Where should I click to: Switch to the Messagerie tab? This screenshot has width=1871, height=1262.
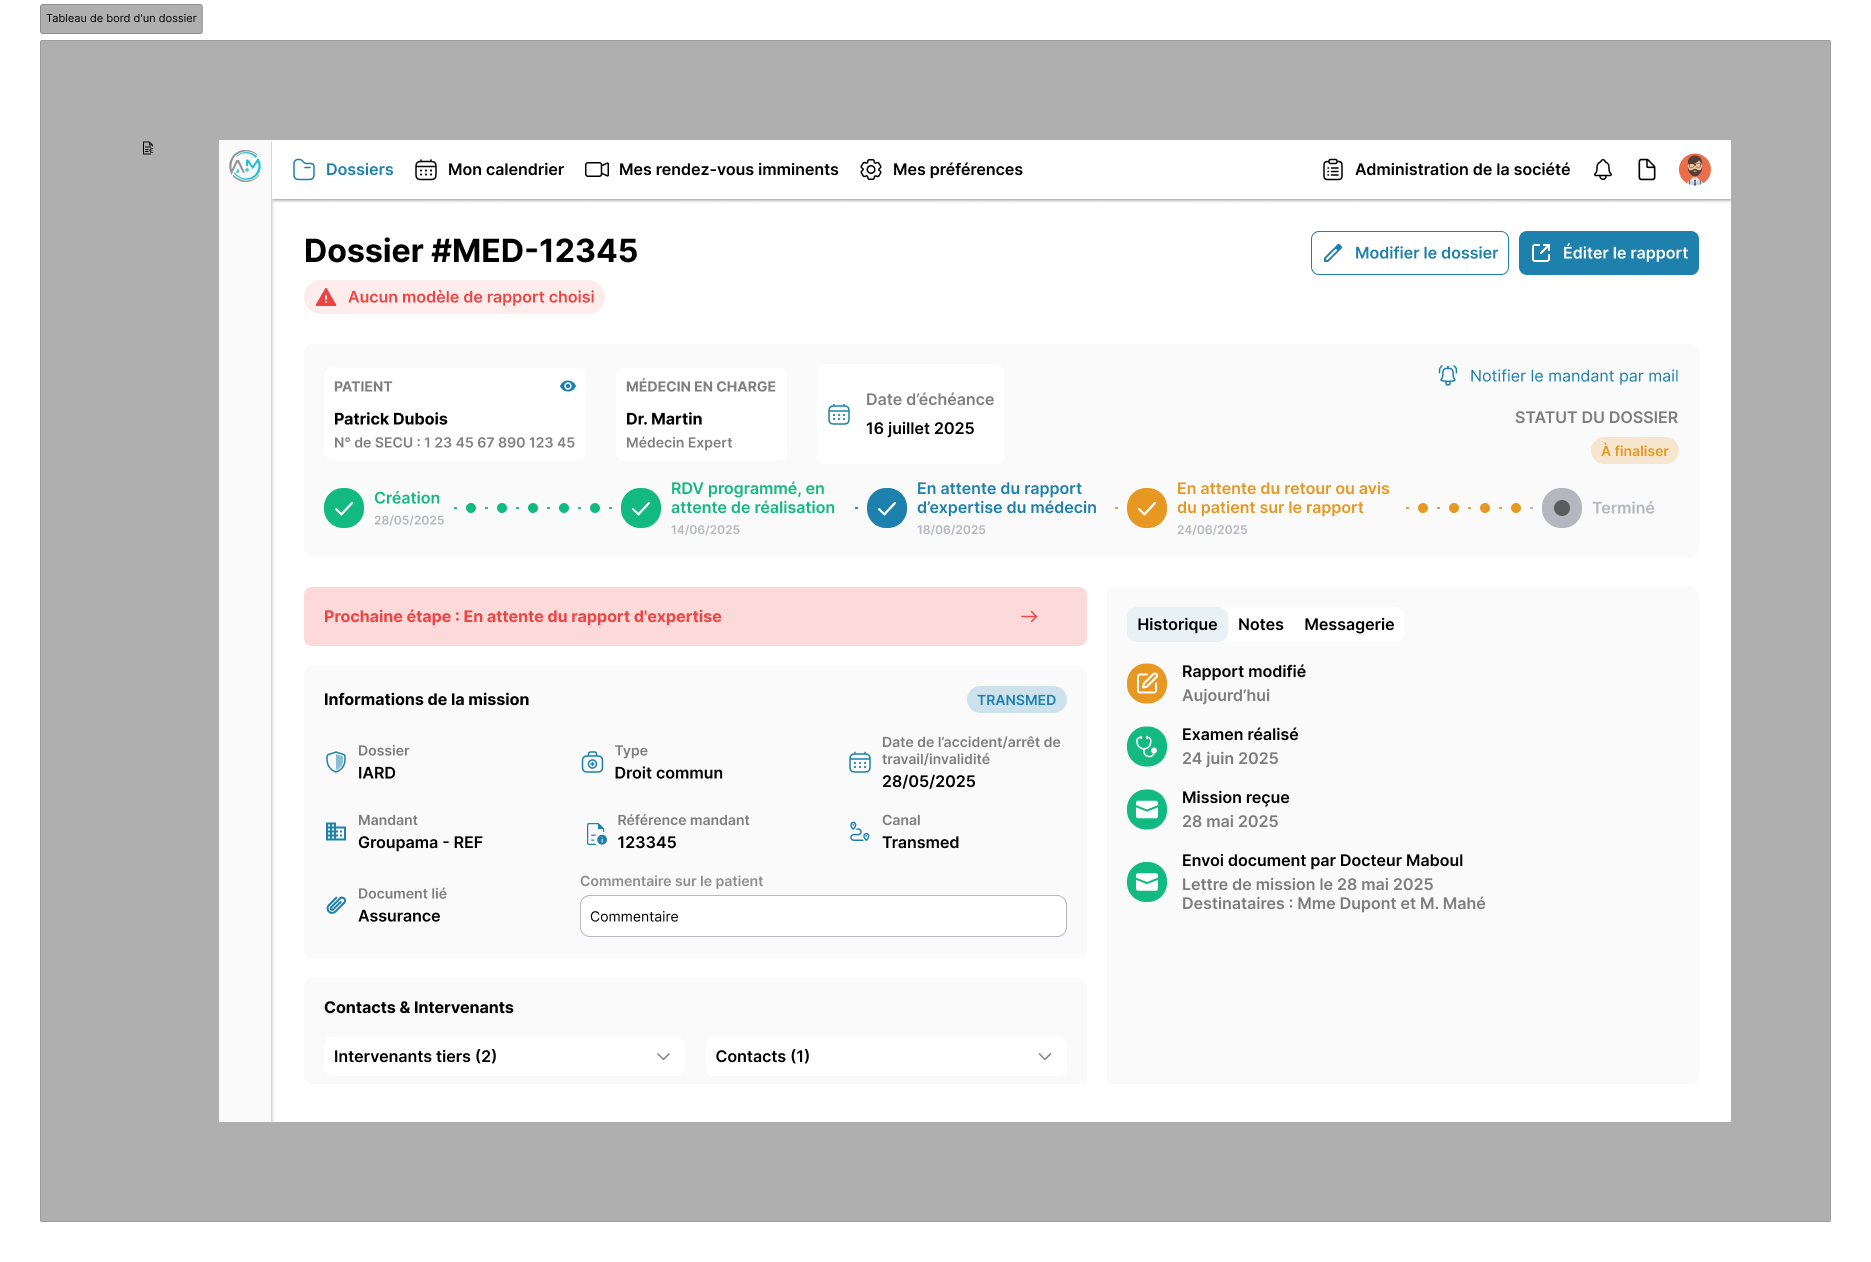(1349, 624)
